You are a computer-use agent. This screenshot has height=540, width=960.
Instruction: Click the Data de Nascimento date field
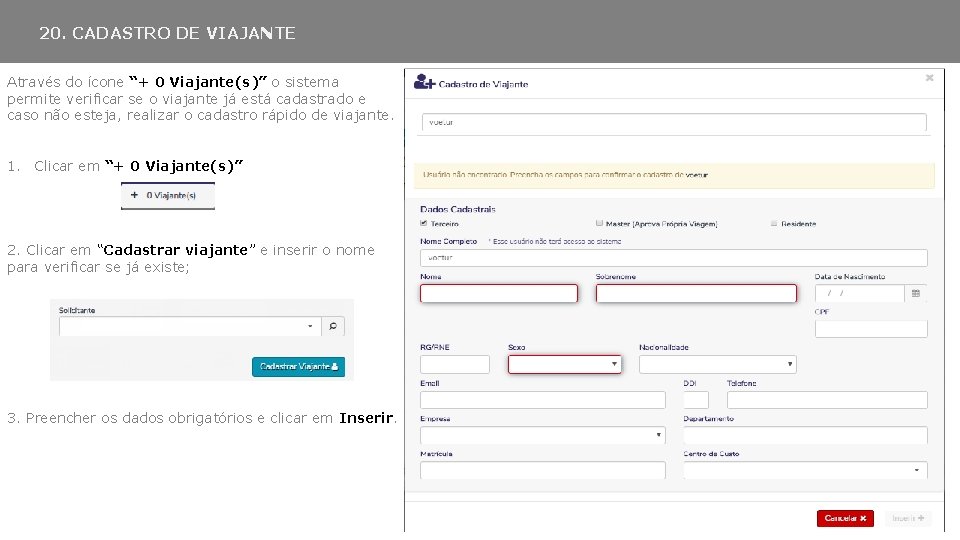point(860,293)
